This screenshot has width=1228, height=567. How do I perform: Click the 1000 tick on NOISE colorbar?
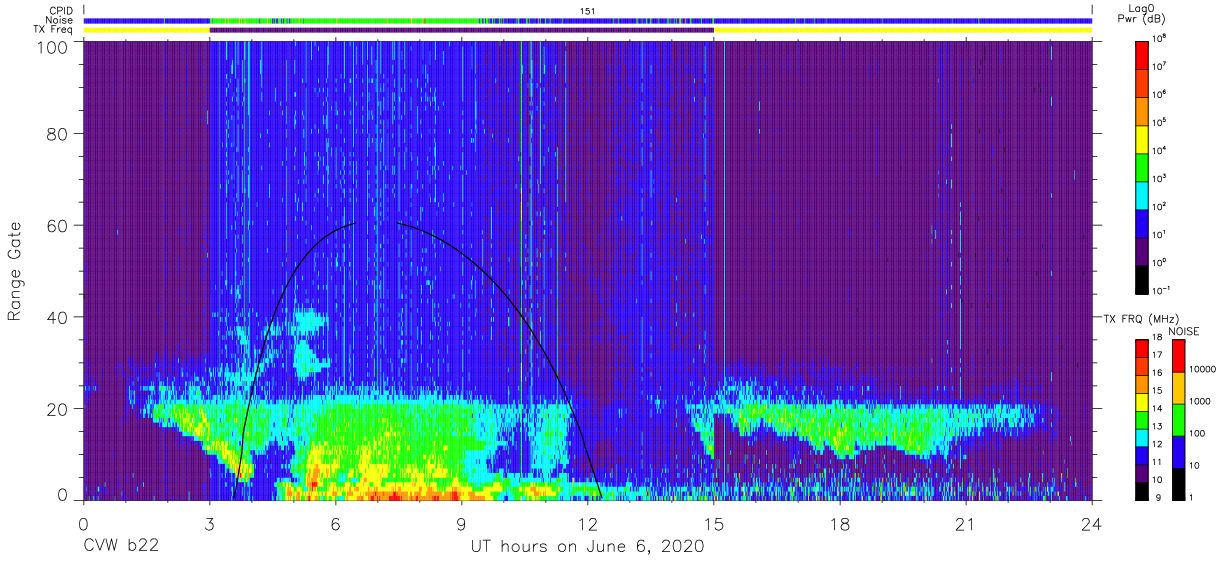click(x=1202, y=400)
